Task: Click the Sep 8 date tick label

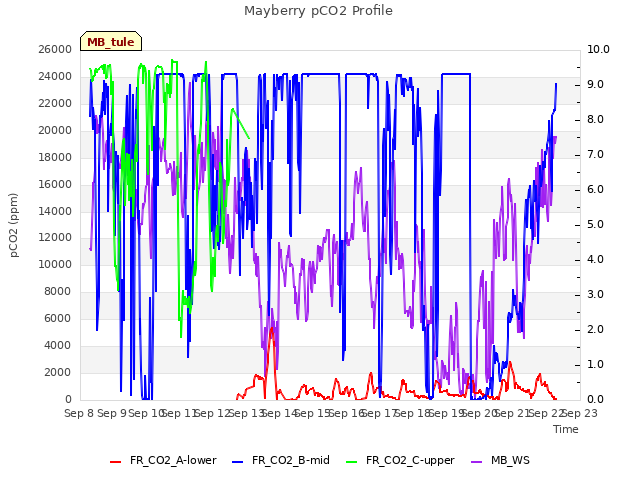Action: tap(79, 413)
